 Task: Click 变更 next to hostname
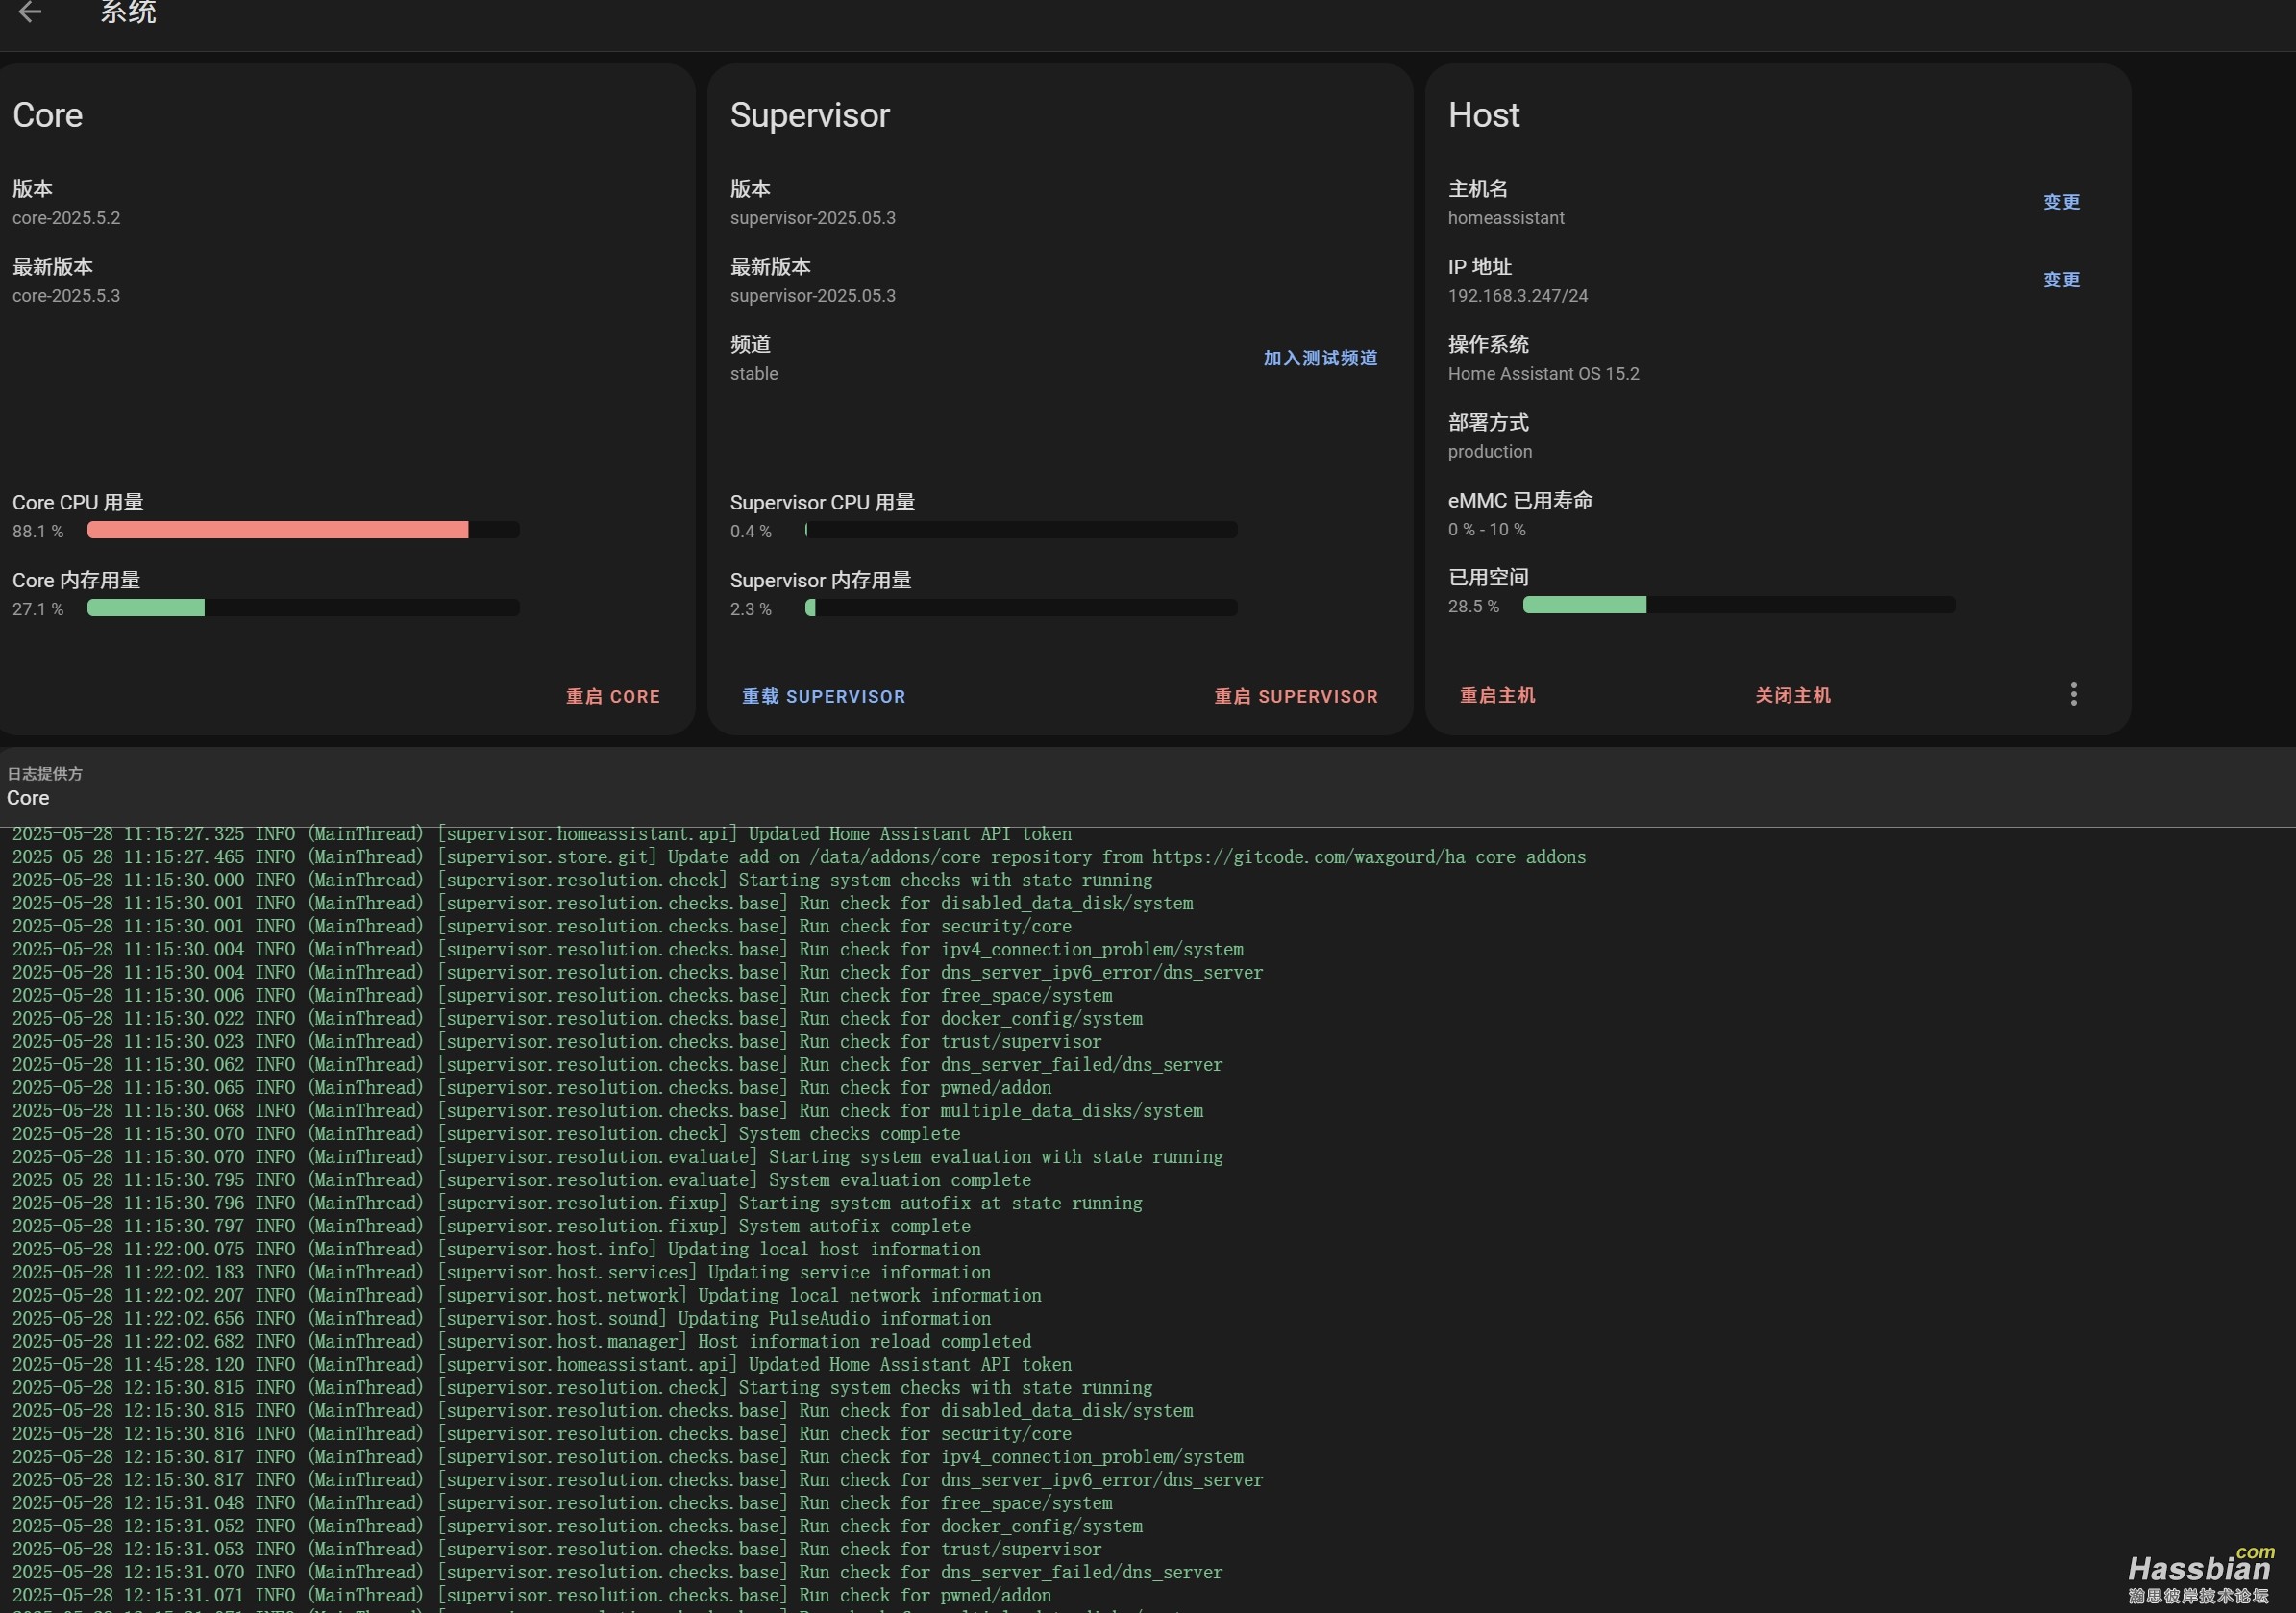tap(2061, 202)
